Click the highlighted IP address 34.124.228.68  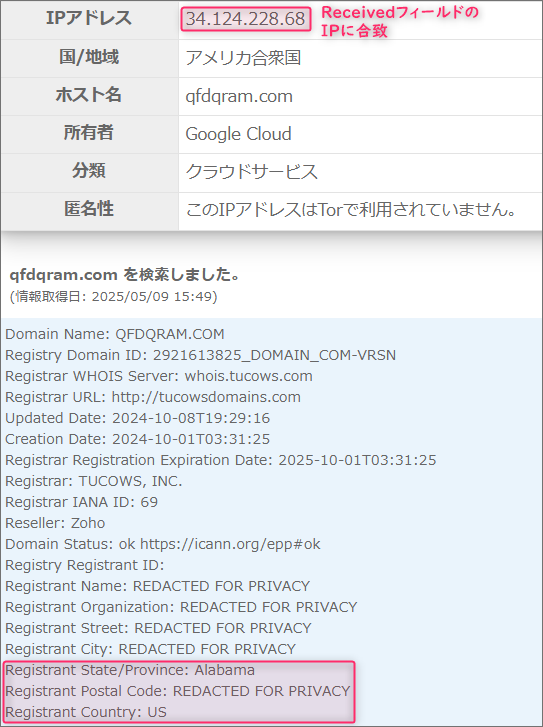click(245, 19)
